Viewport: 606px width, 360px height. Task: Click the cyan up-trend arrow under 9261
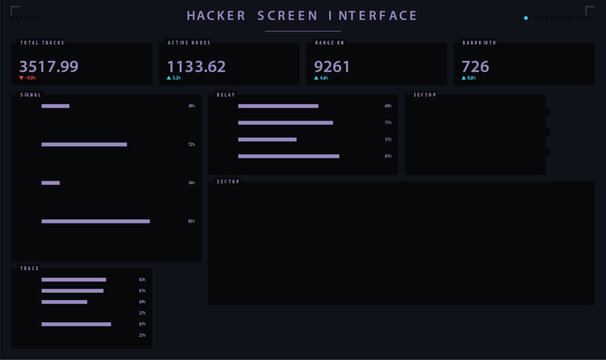317,78
